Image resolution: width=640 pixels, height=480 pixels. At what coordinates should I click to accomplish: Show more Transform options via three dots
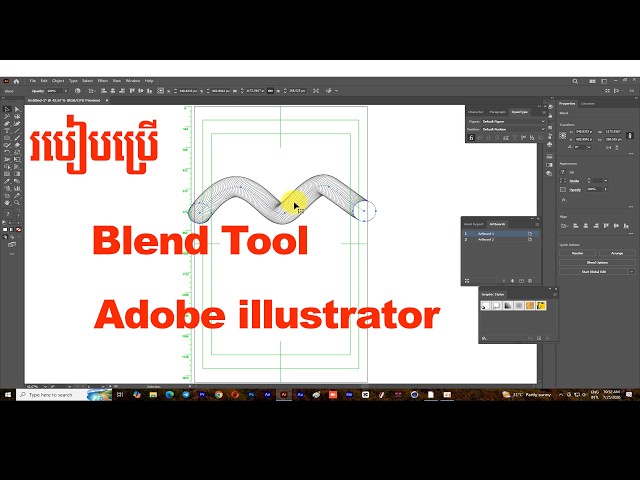[631, 153]
